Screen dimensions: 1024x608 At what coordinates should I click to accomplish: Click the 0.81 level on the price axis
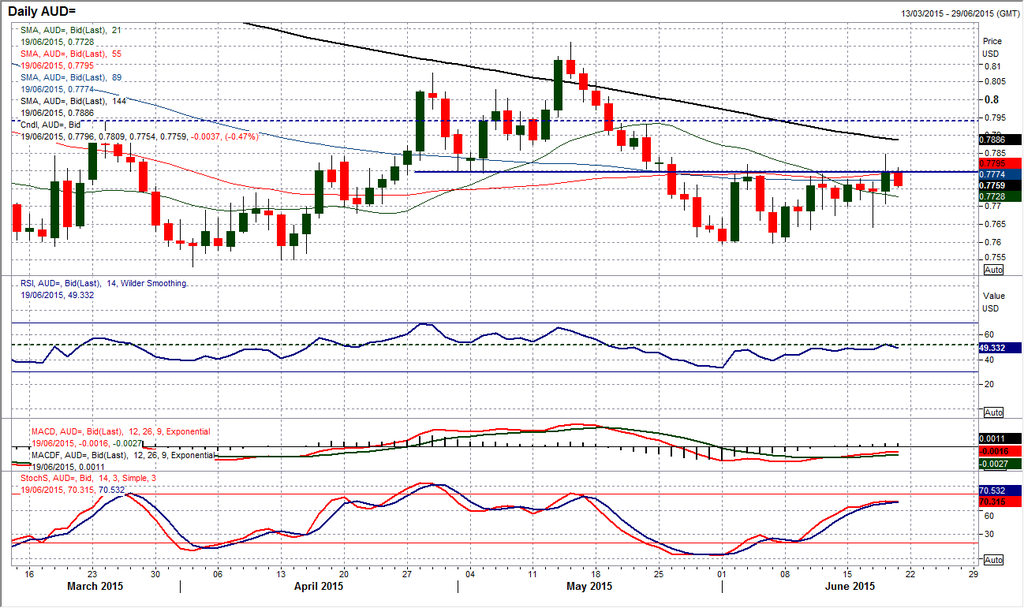coord(991,67)
